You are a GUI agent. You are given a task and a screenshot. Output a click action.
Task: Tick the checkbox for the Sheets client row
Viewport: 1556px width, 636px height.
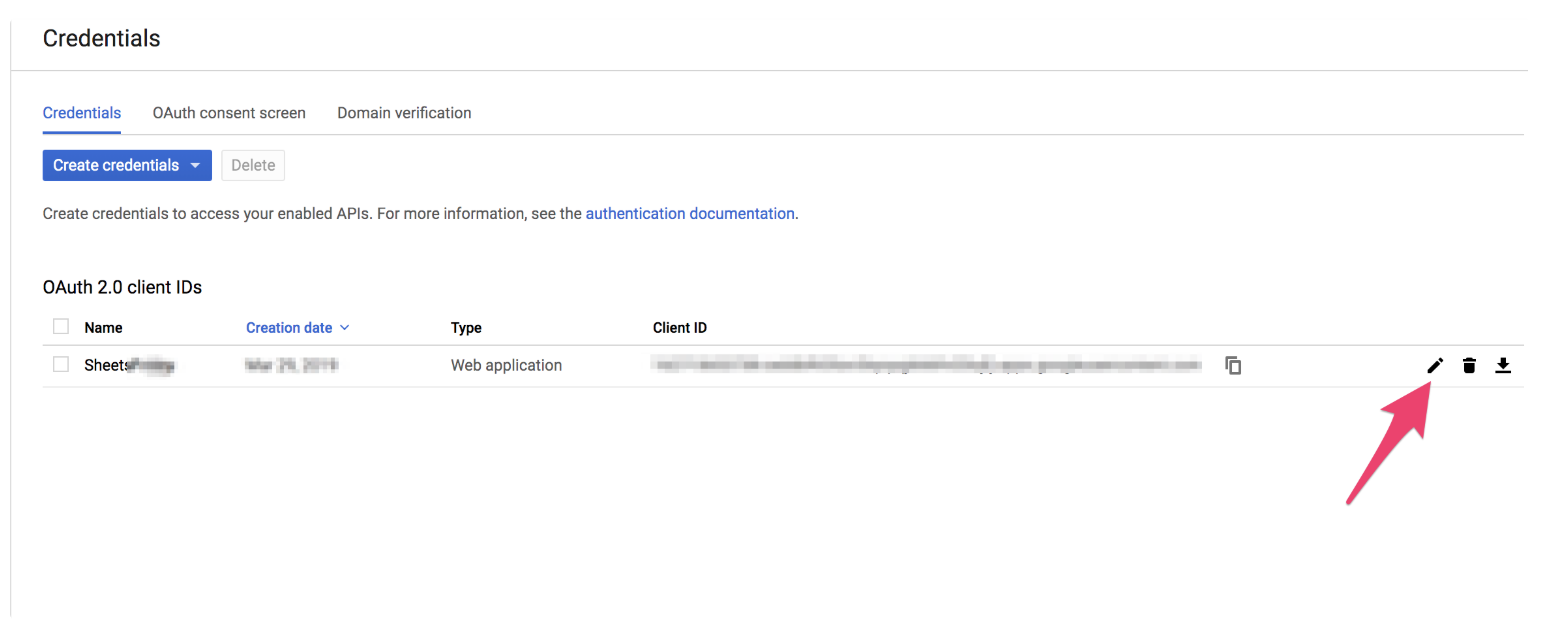point(61,365)
